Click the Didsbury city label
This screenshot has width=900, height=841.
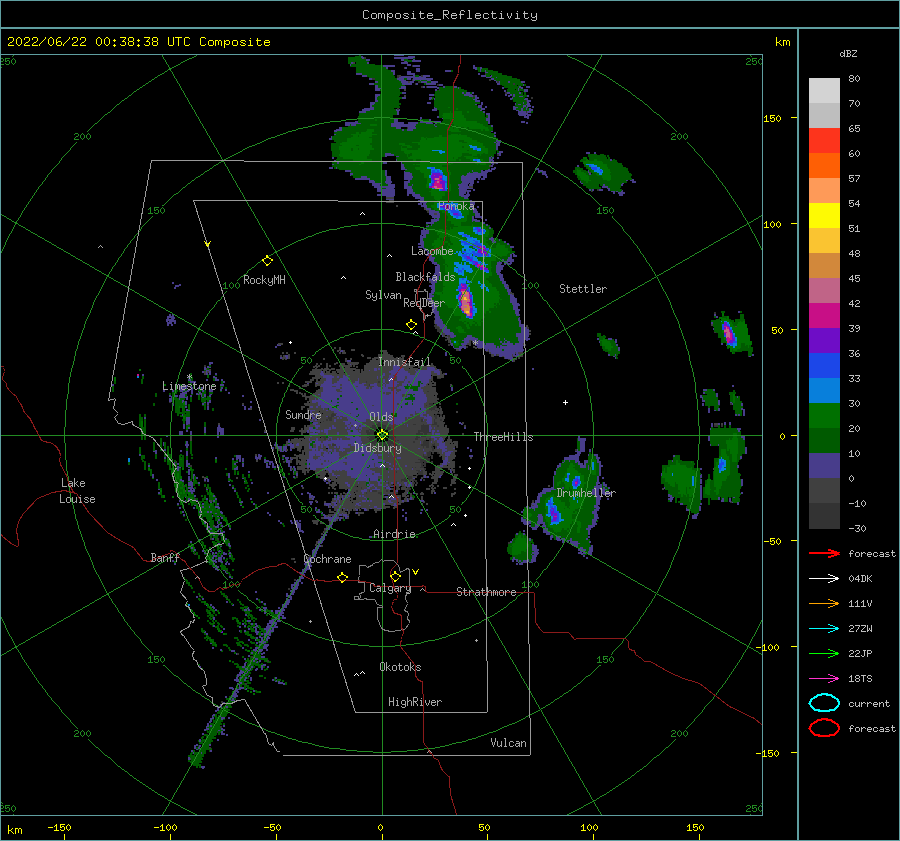tap(377, 448)
